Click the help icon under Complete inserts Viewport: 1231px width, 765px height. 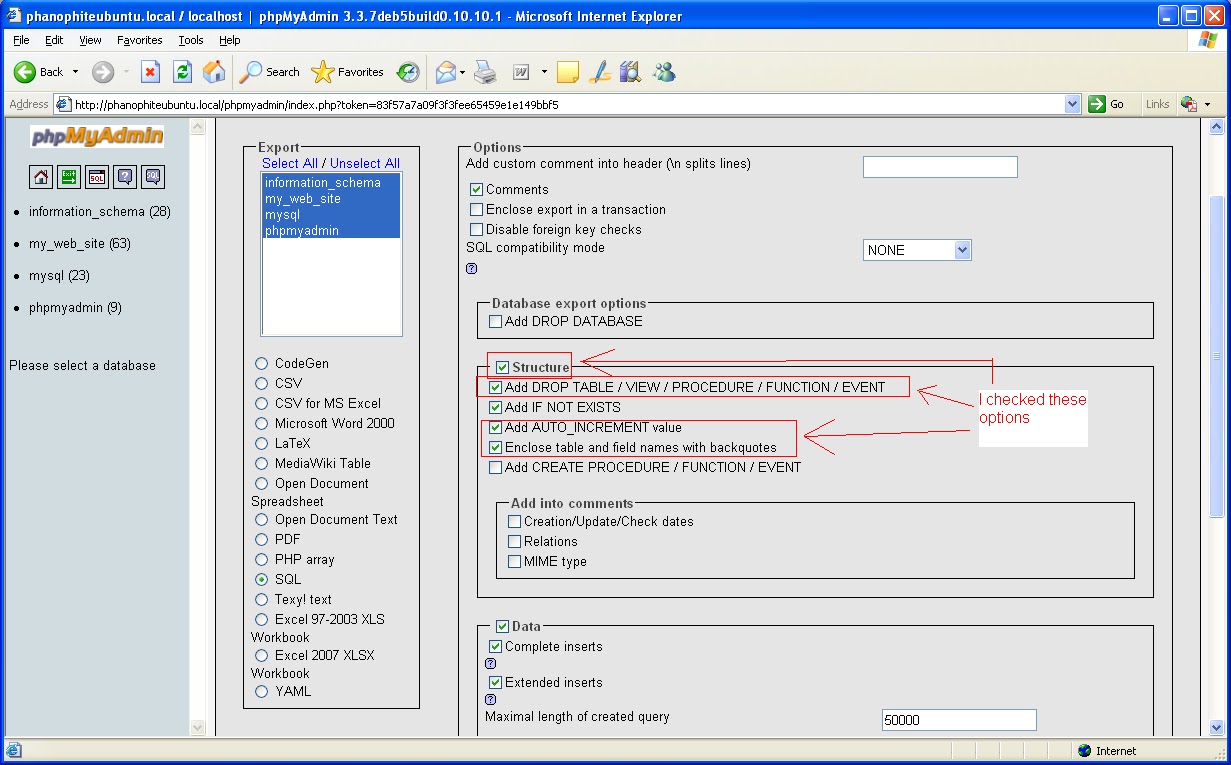point(491,663)
